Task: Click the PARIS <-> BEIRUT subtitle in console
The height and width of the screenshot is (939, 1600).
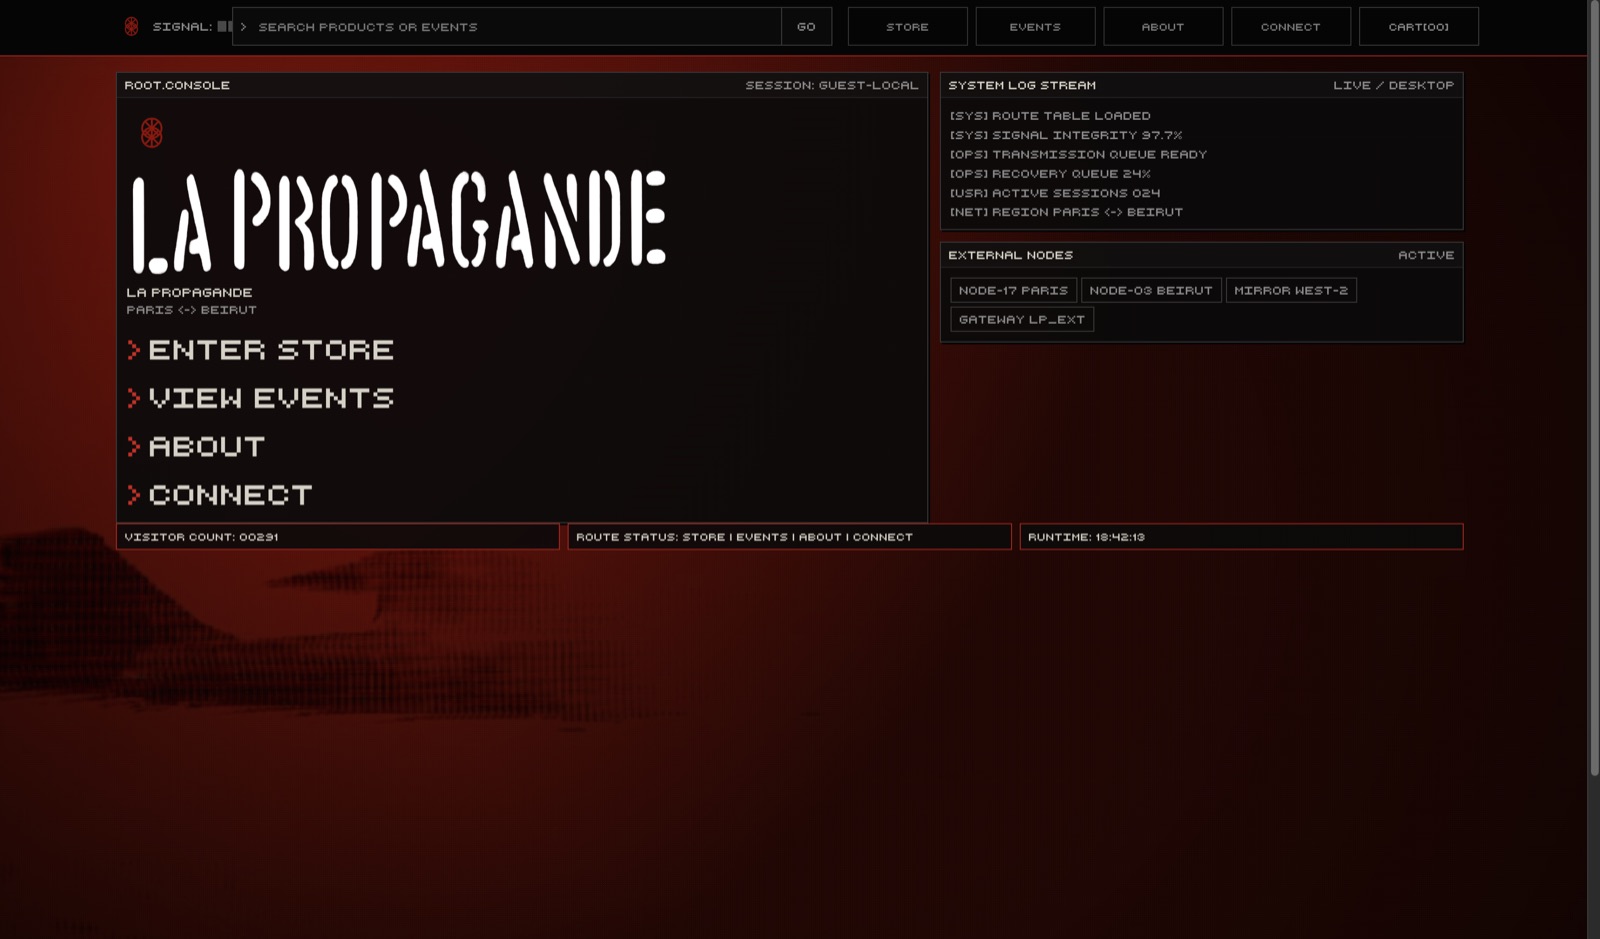Action: click(192, 310)
